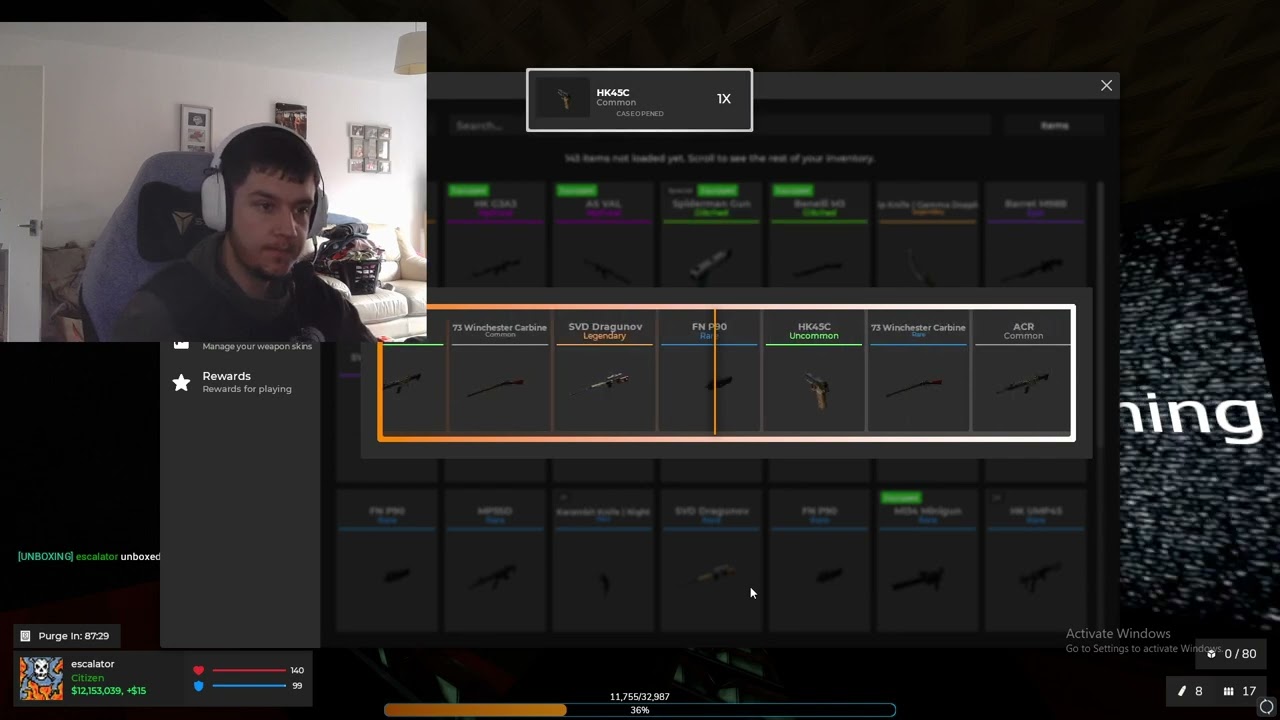Click the 11,755/32,987 XP text
Image resolution: width=1280 pixels, height=720 pixels.
pyautogui.click(x=640, y=697)
